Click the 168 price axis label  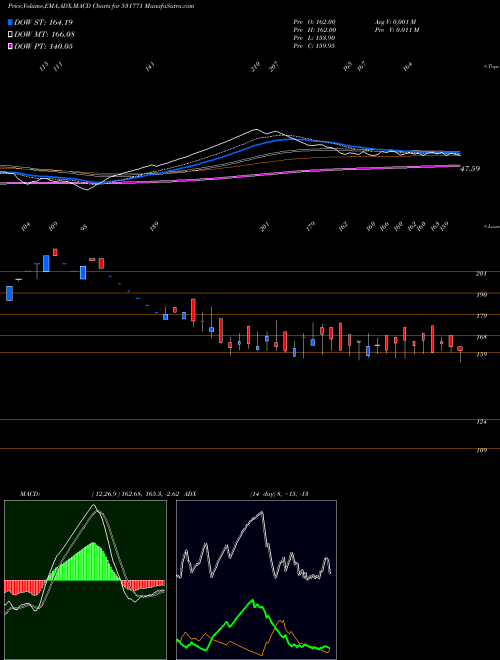(x=481, y=337)
